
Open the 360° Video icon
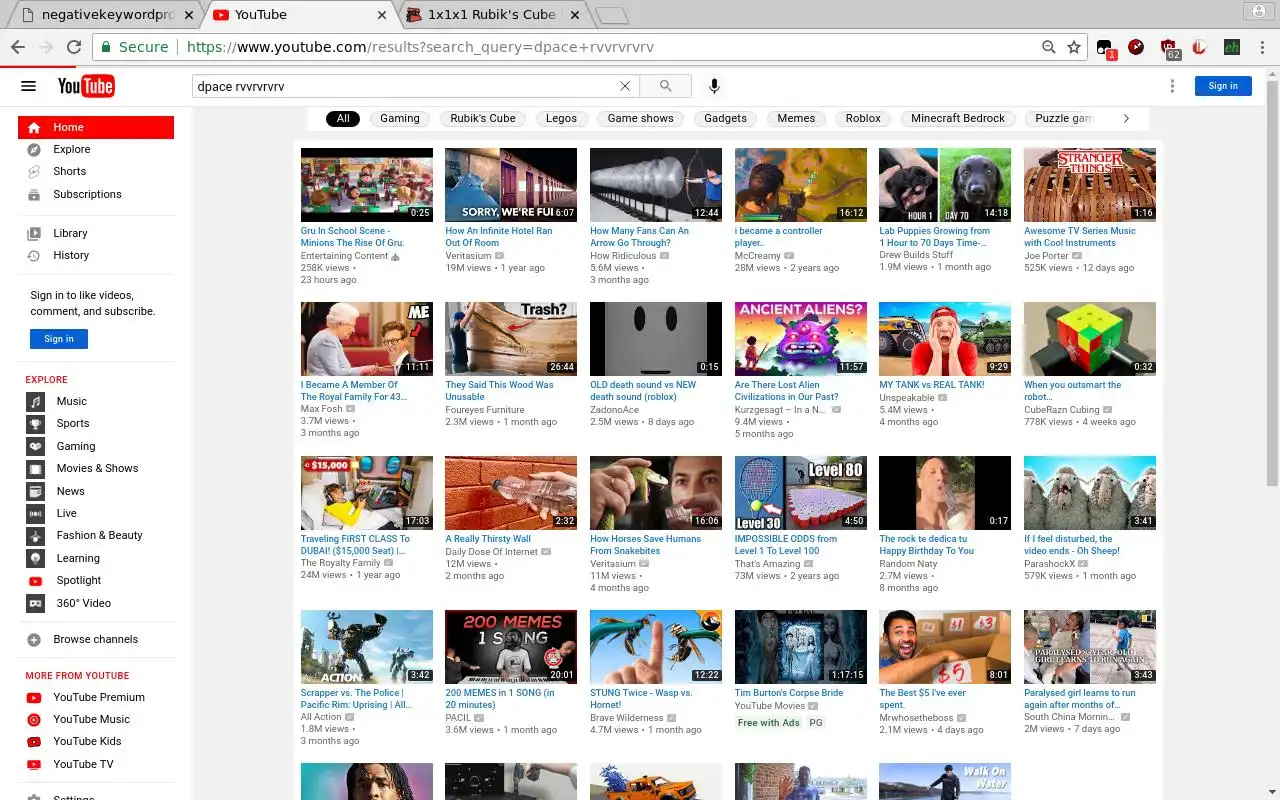[36, 603]
